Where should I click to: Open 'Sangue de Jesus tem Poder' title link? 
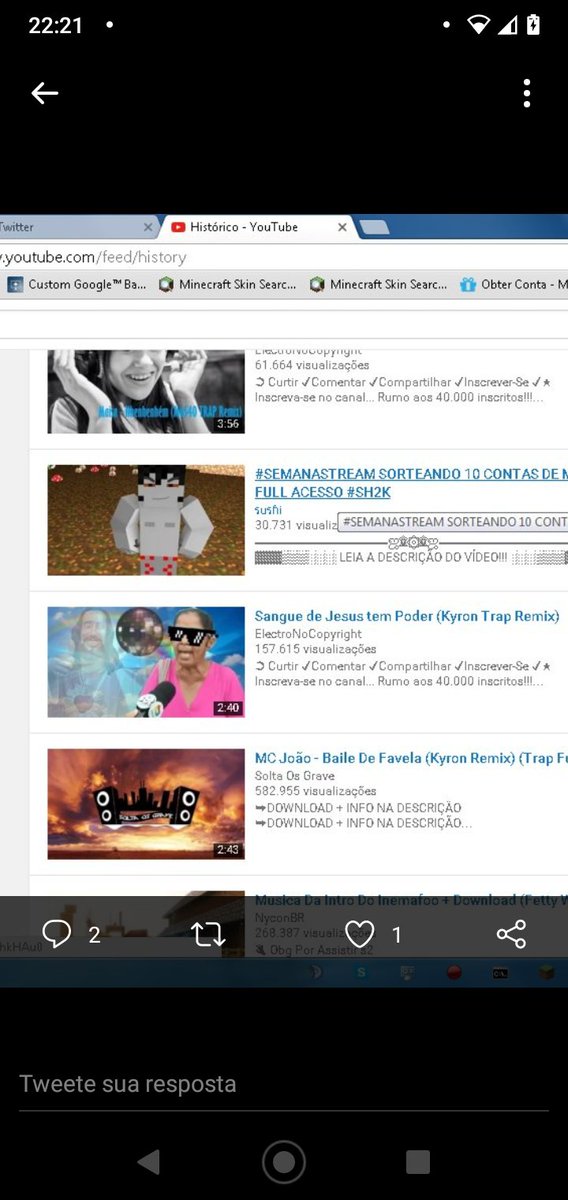click(x=406, y=616)
